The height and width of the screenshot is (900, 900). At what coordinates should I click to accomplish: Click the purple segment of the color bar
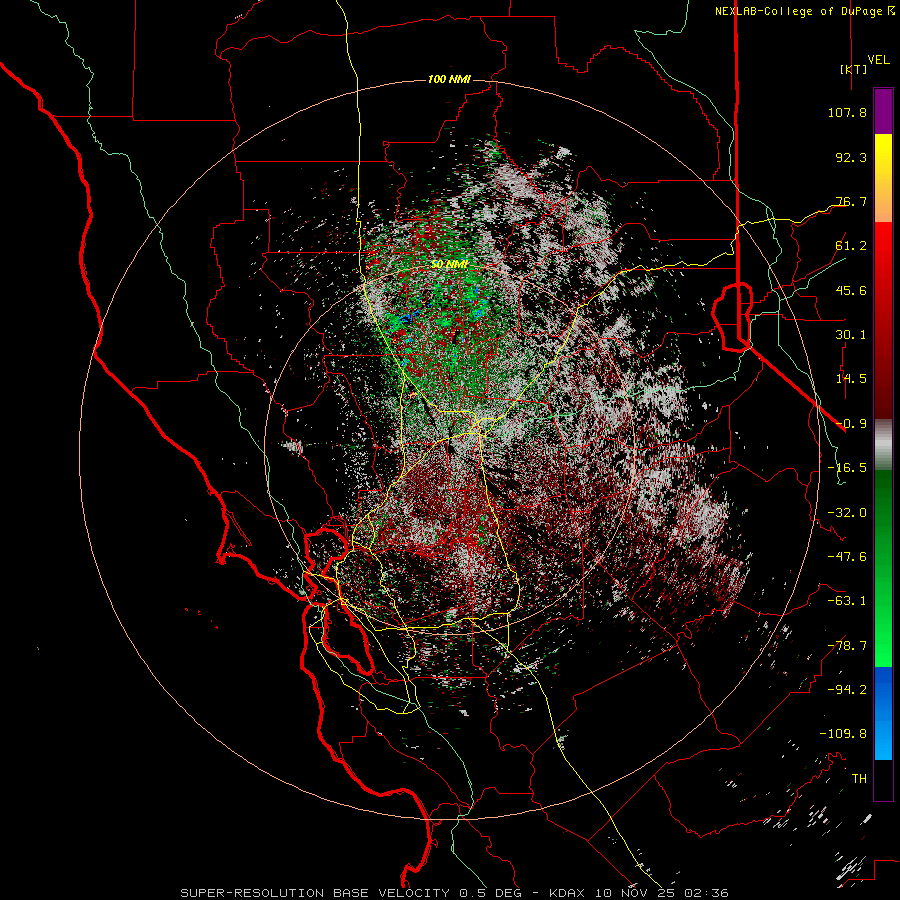(x=883, y=111)
